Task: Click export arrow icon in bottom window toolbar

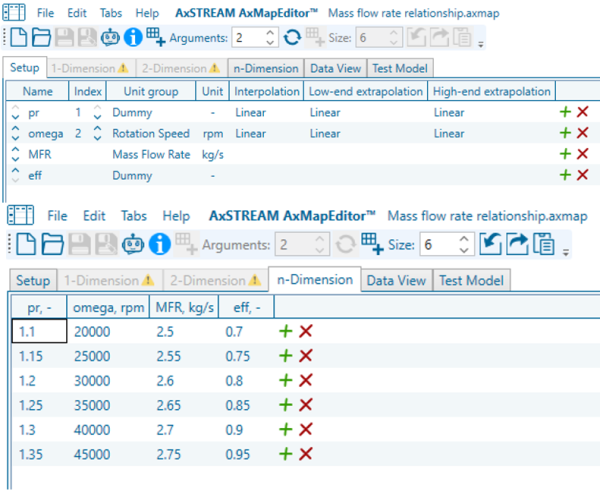Action: coord(517,244)
